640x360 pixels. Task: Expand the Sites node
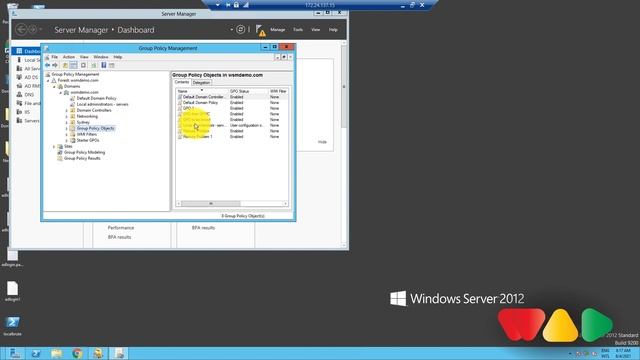(54, 147)
